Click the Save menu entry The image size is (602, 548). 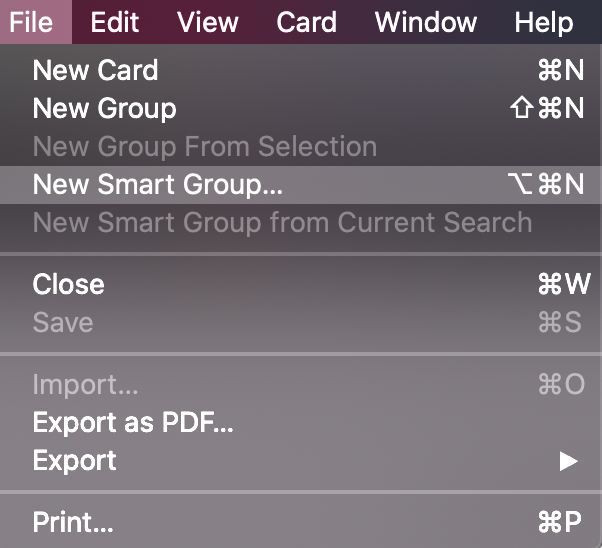point(63,322)
